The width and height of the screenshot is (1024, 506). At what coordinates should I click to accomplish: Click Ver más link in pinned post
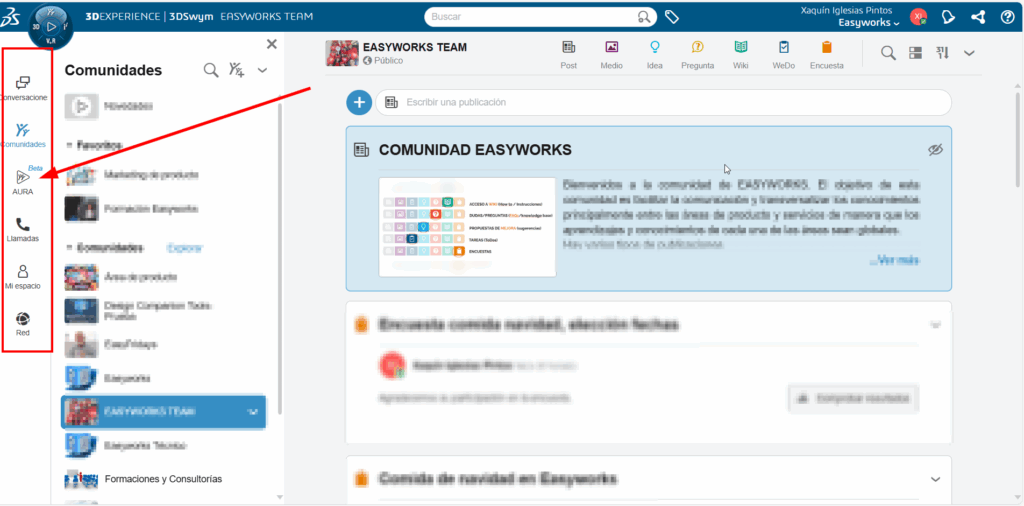pos(895,260)
